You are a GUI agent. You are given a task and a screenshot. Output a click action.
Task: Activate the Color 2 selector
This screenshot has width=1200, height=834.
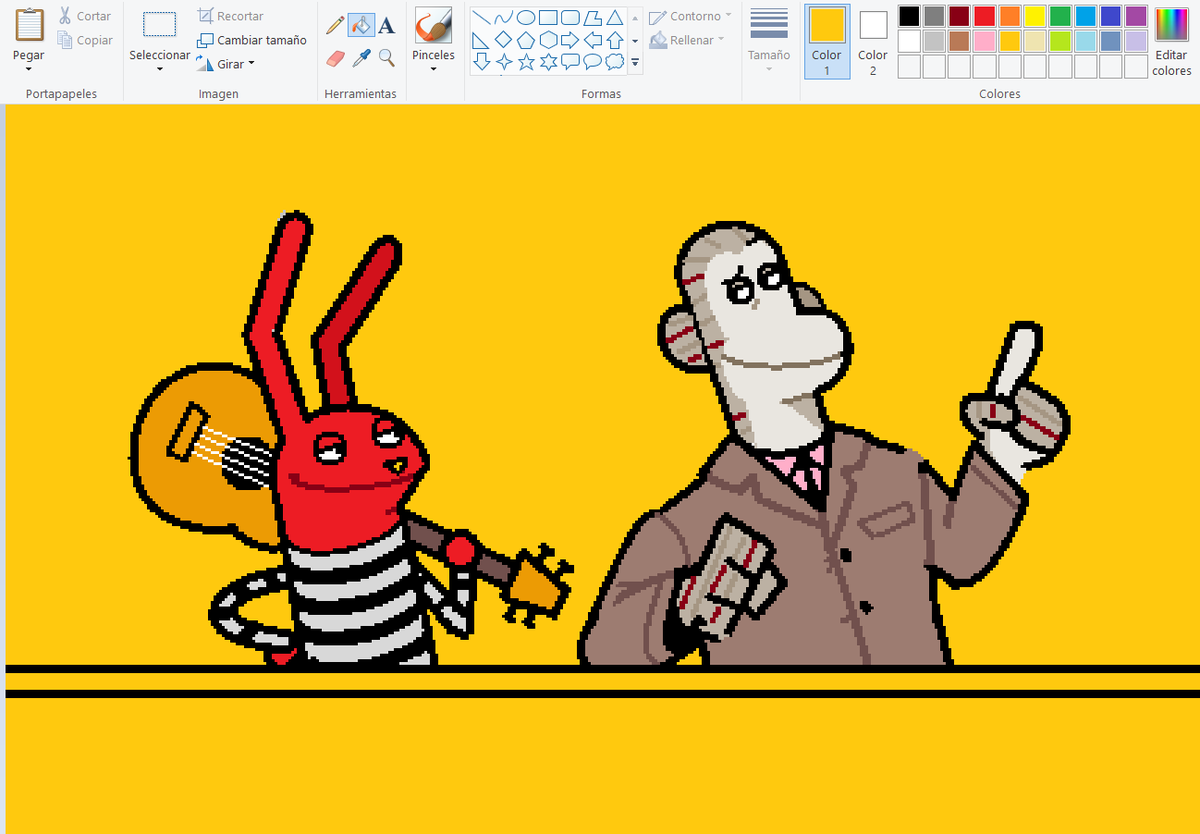pos(873,41)
